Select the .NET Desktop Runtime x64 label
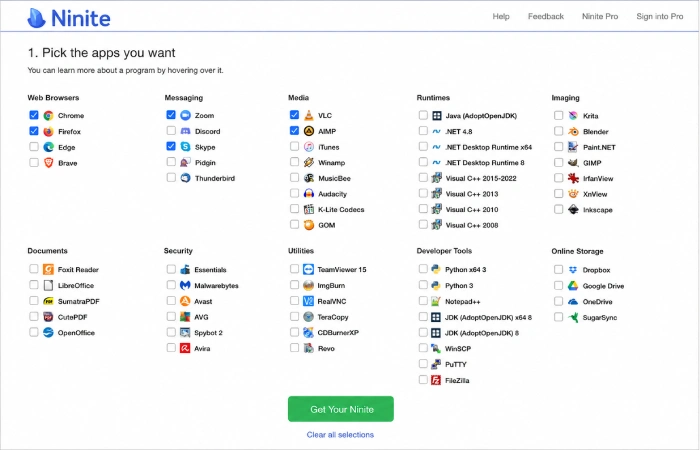Screen dimensions: 700x450 [488, 147]
